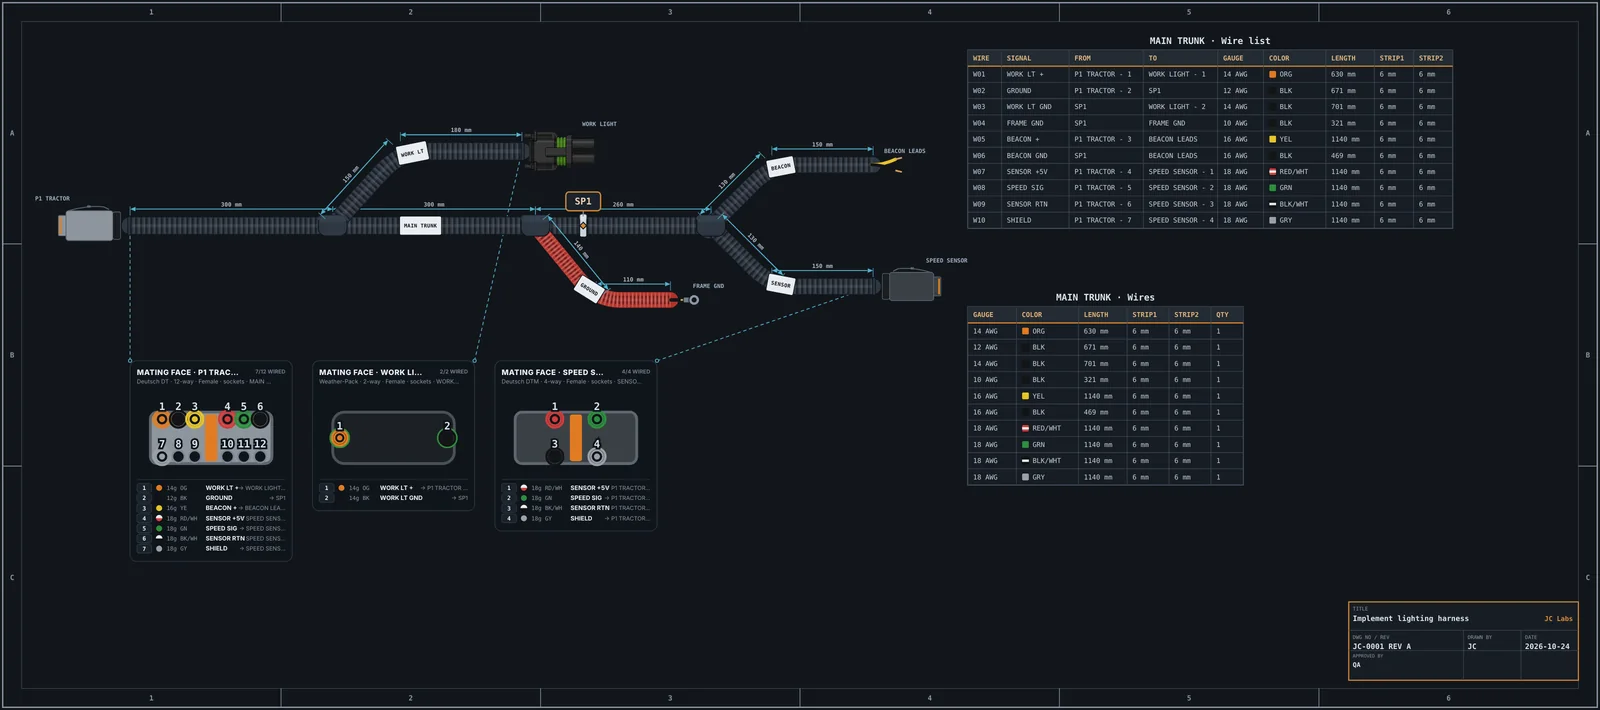This screenshot has height=710, width=1600.
Task: Select pin 7 in P1 Tractor mating face
Action: point(162,456)
